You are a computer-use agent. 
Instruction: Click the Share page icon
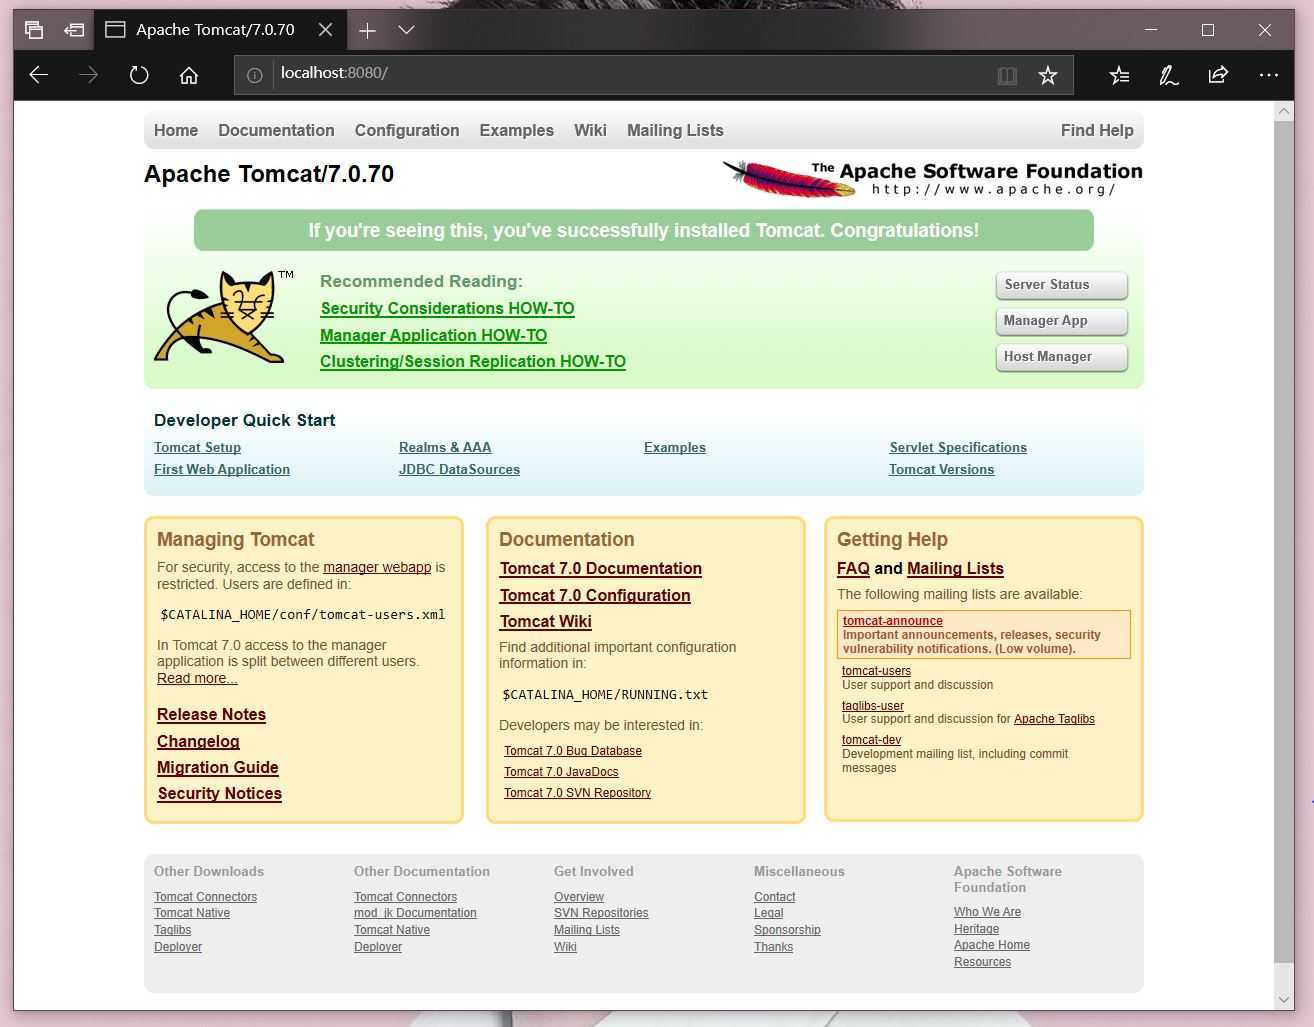[x=1218, y=75]
